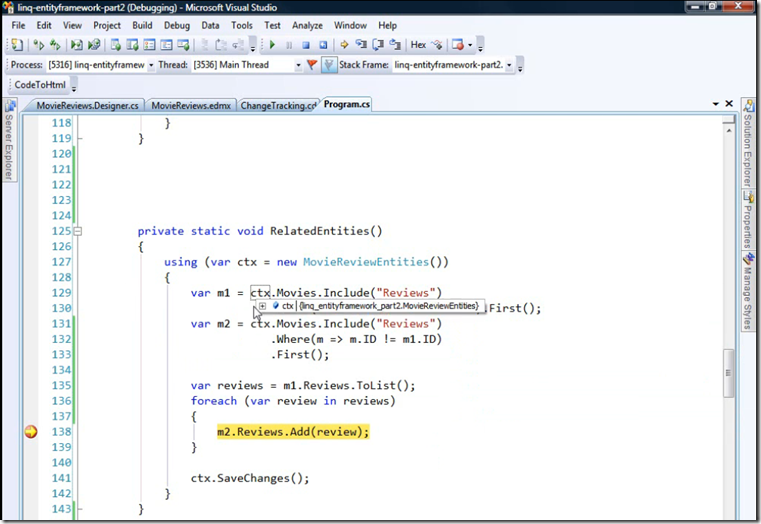
Task: Open the Tools menu
Action: [242, 25]
